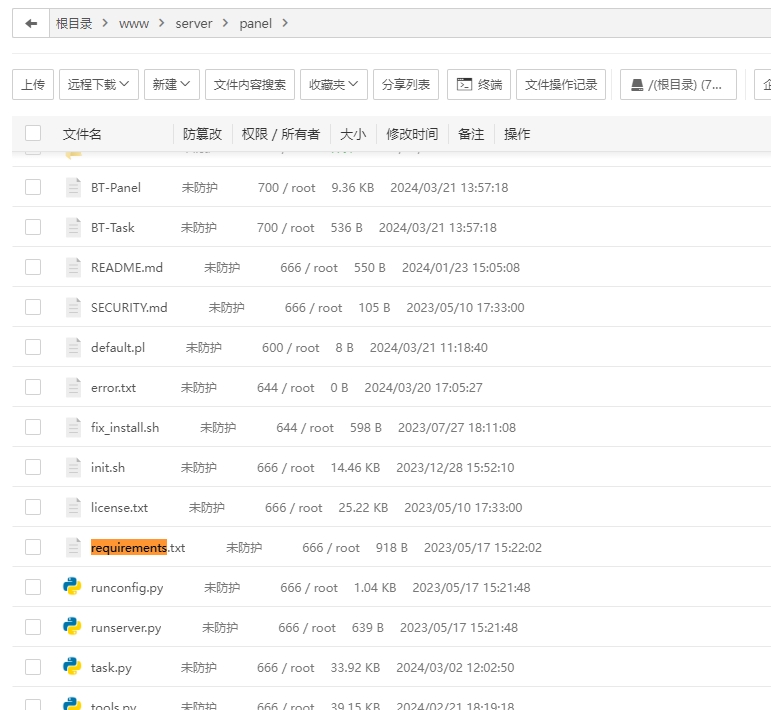Click the Python icon for runconfig.py
The height and width of the screenshot is (710, 771).
click(72, 587)
